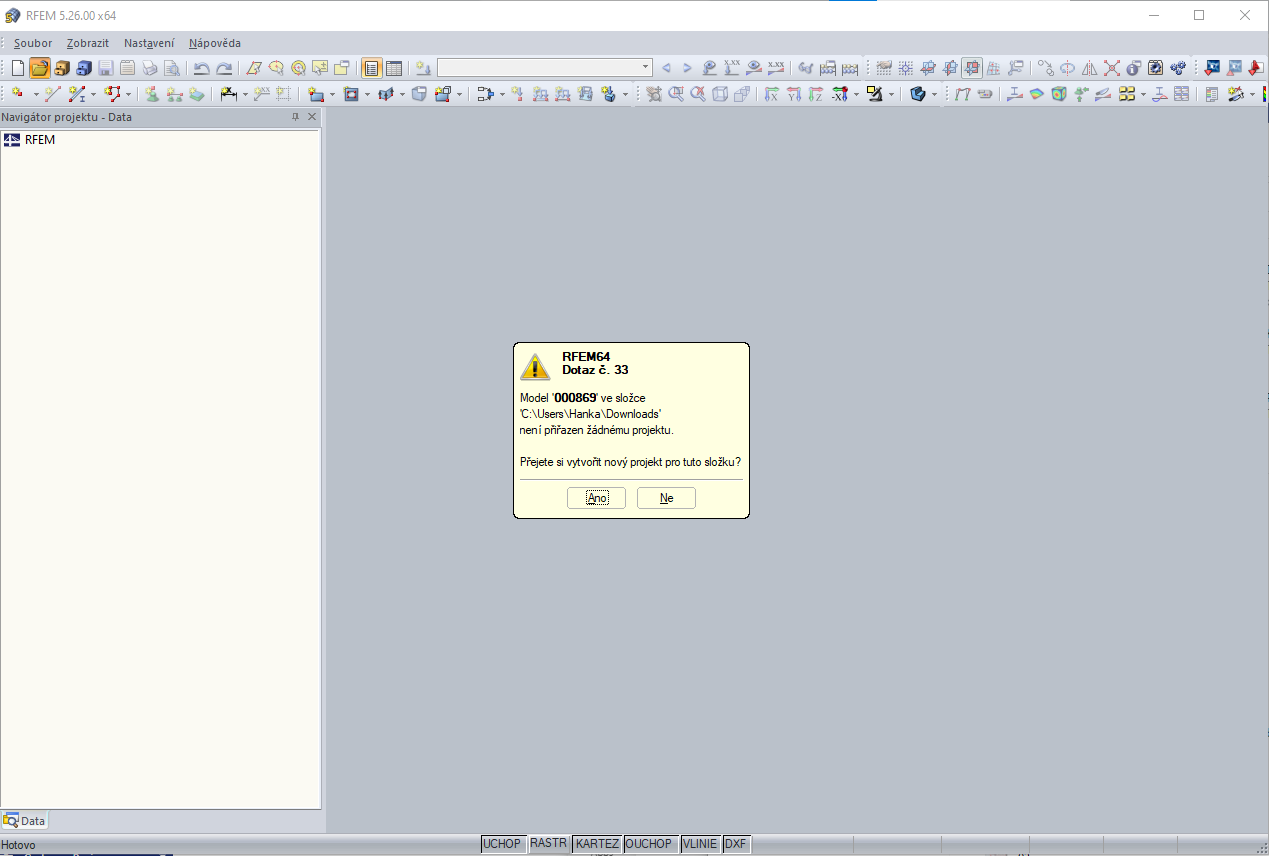
Task: Expand dropdown beside the blue solid icon
Action: coord(934,94)
